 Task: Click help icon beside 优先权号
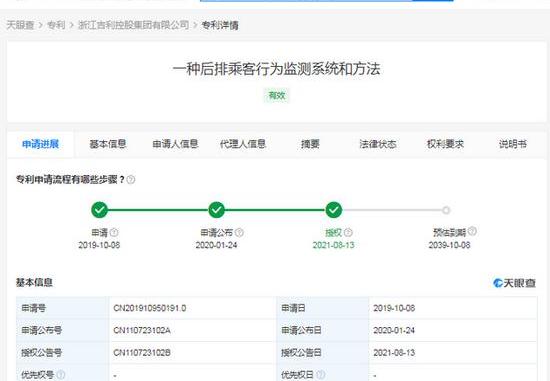click(x=61, y=375)
